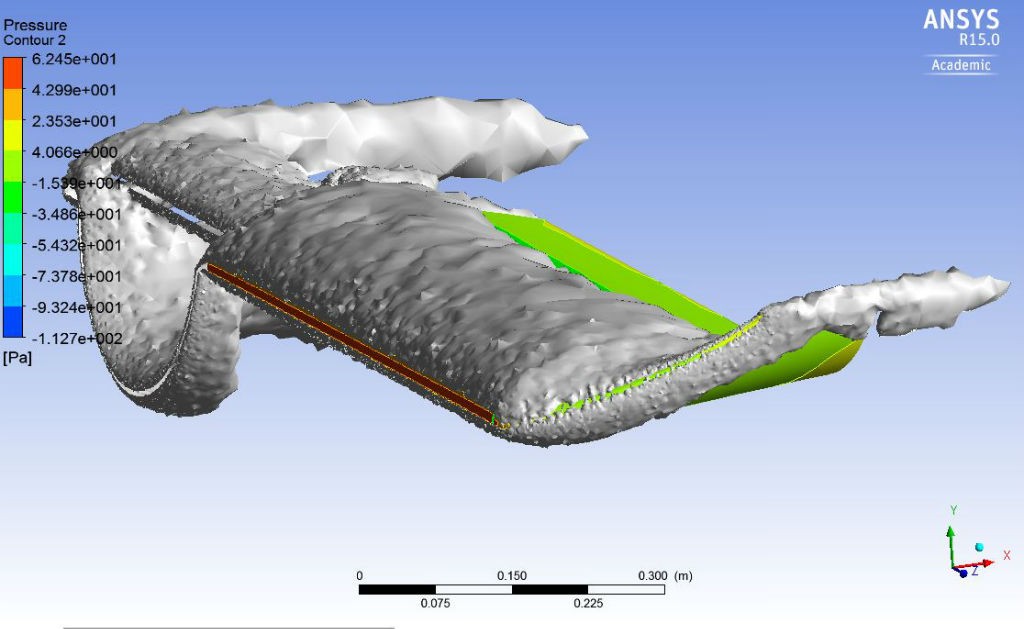Select the Pressure legend title
Screen dimensions: 1024x629
[x=35, y=25]
